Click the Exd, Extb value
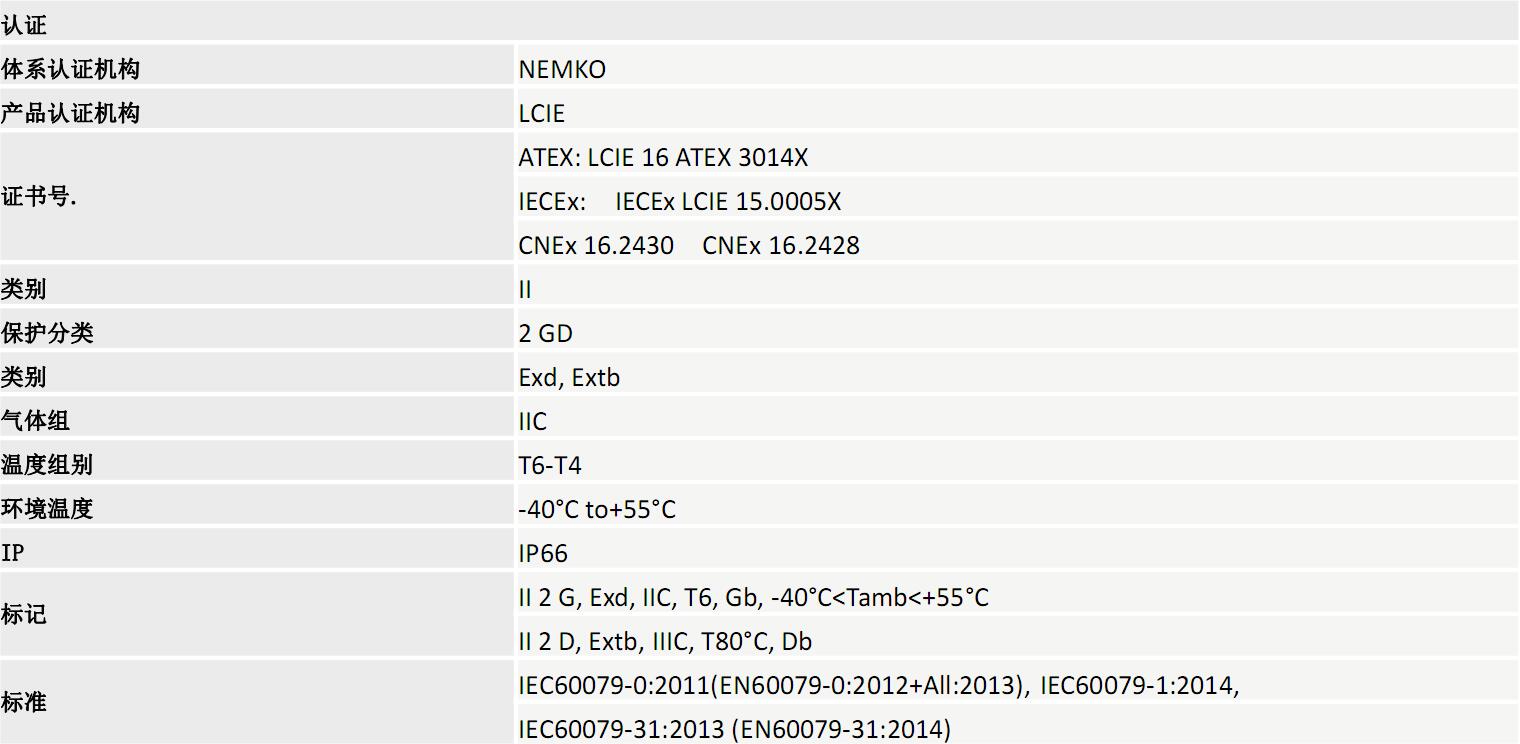Viewport: 1520px width, 744px height. (x=569, y=377)
